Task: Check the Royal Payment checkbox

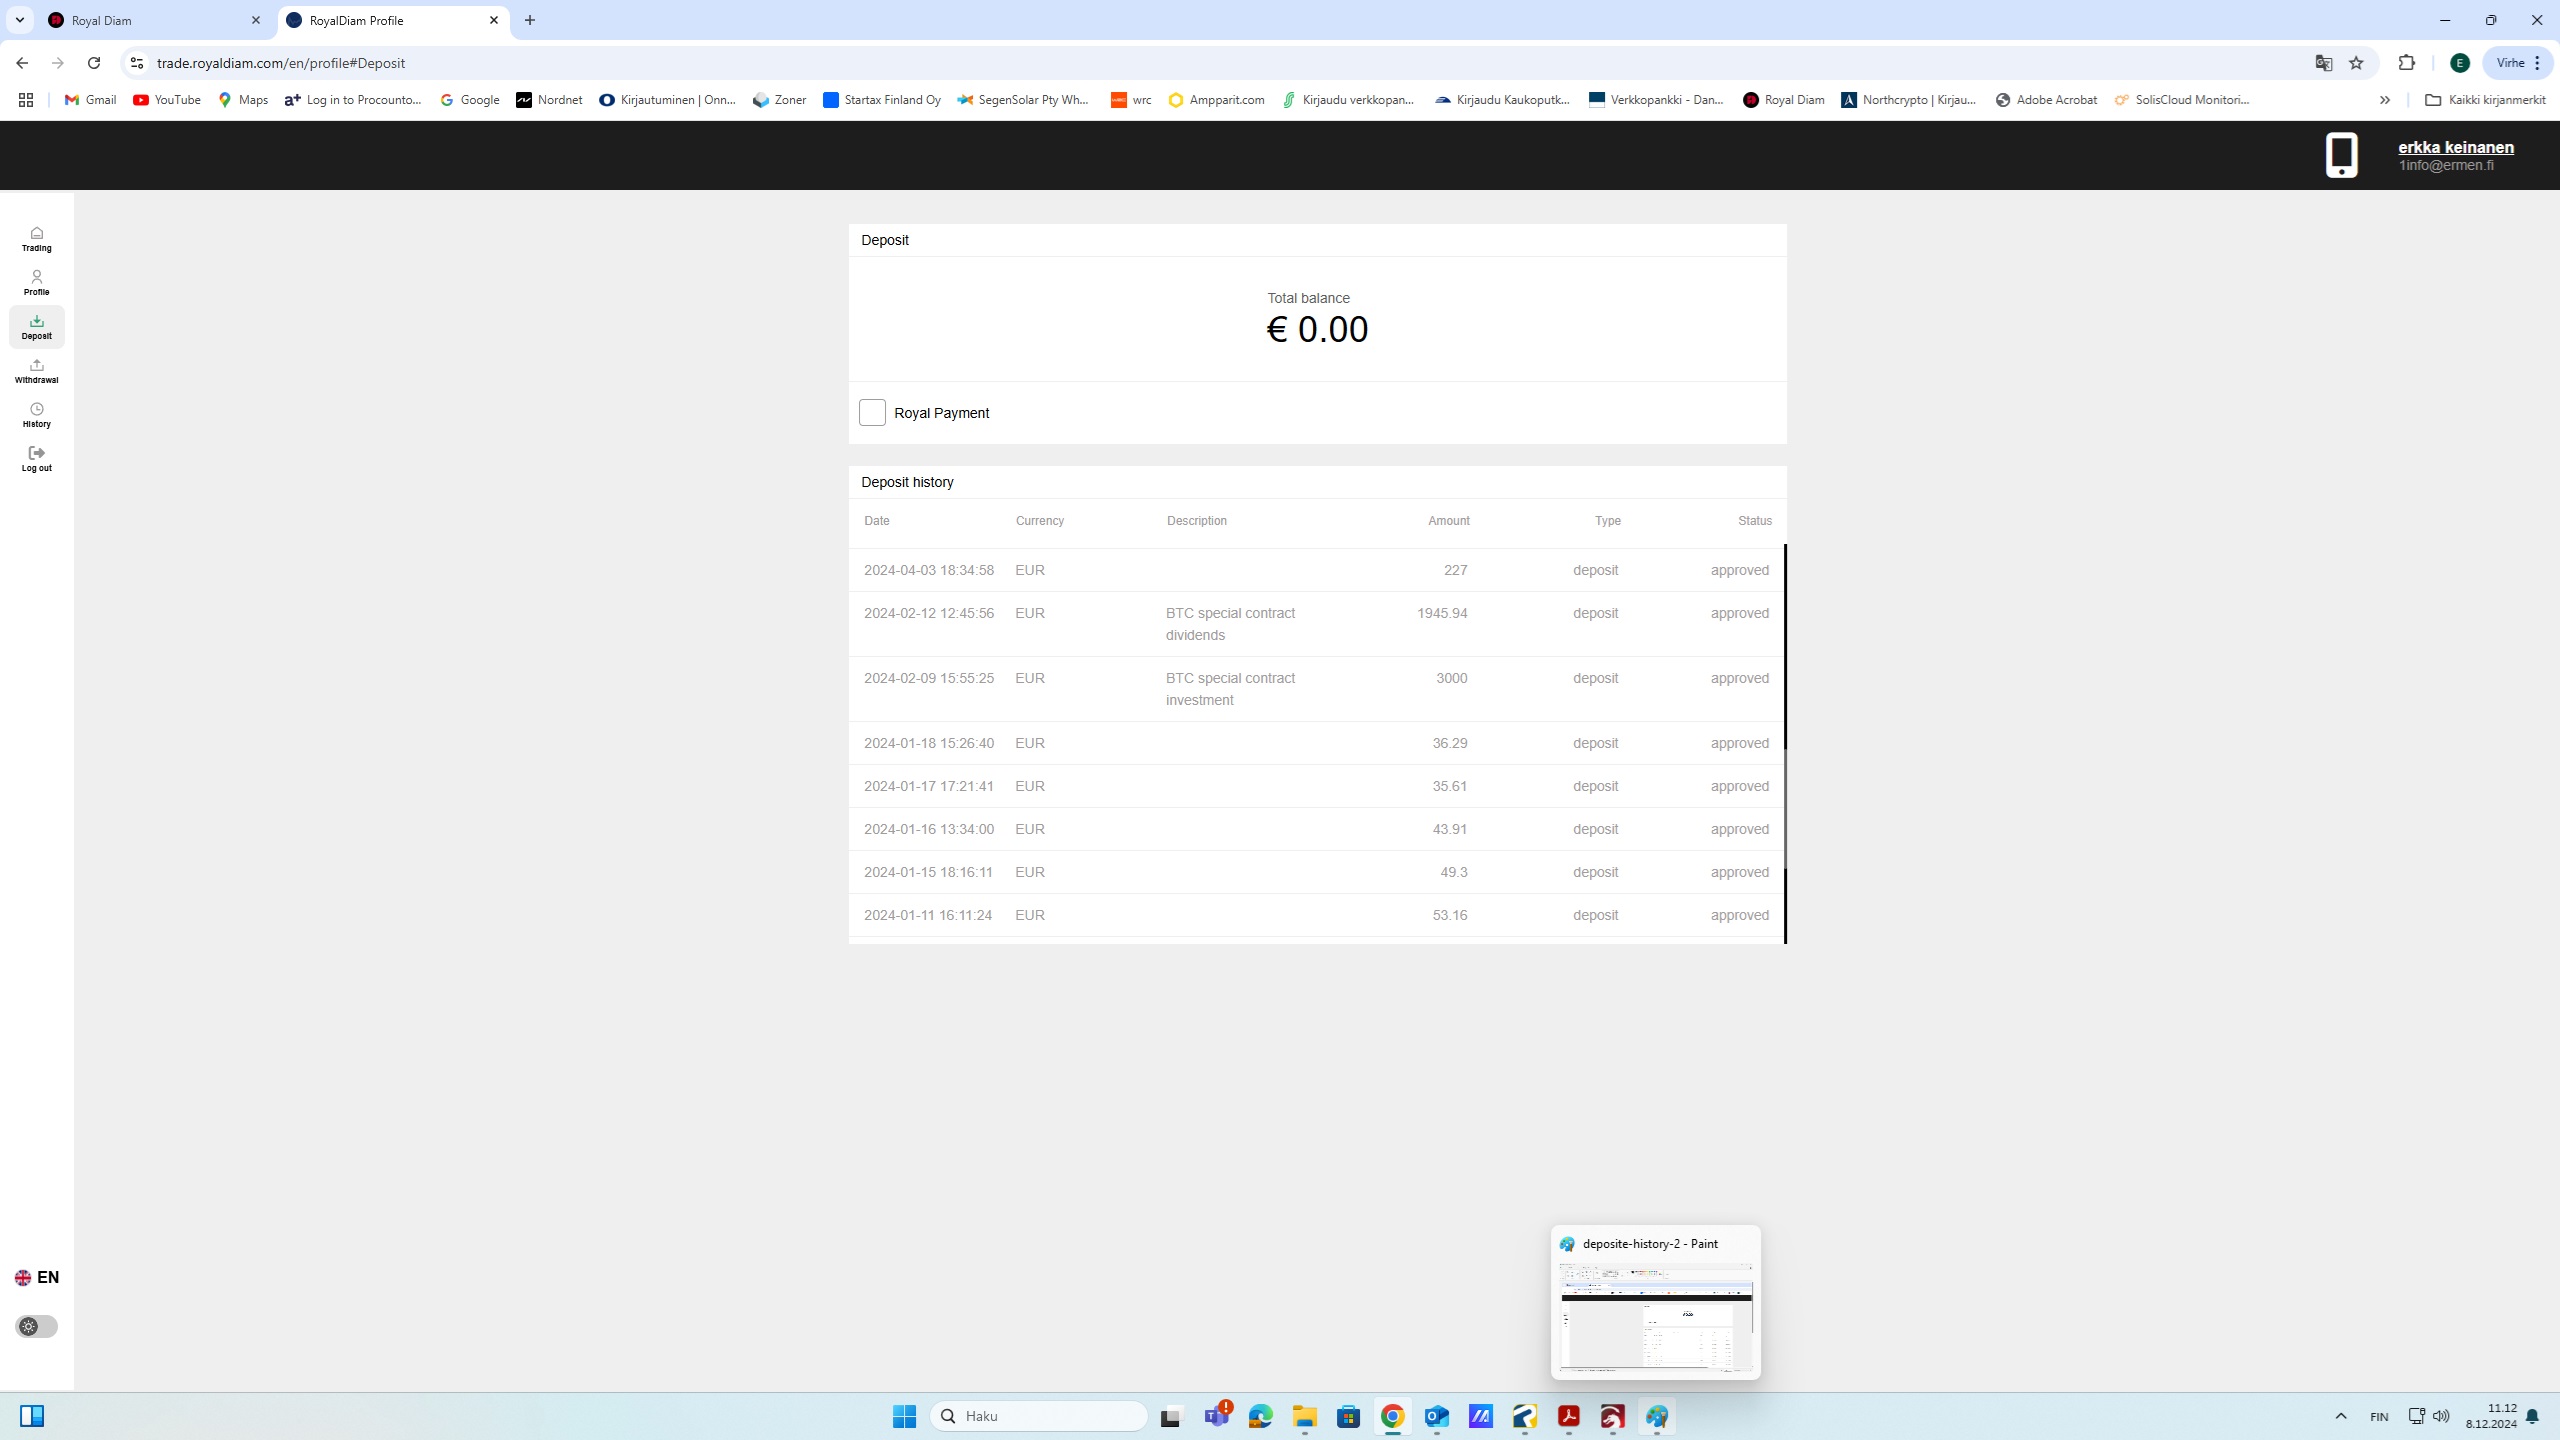Action: pos(872,412)
